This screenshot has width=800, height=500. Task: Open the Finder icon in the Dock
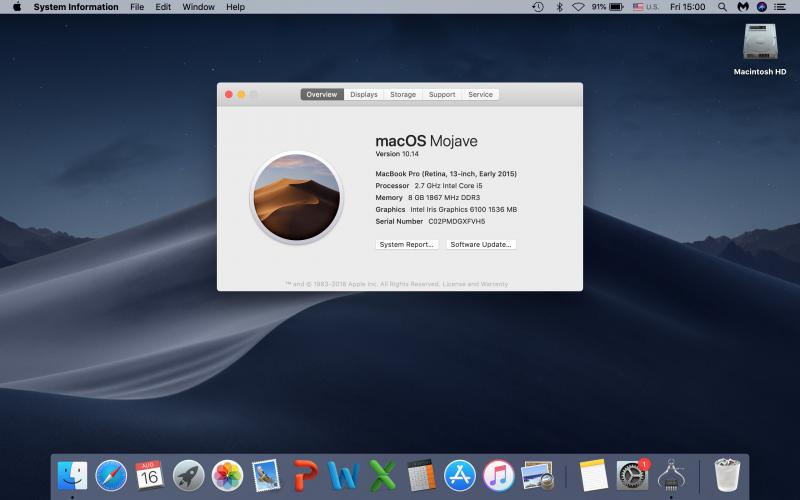pyautogui.click(x=72, y=476)
